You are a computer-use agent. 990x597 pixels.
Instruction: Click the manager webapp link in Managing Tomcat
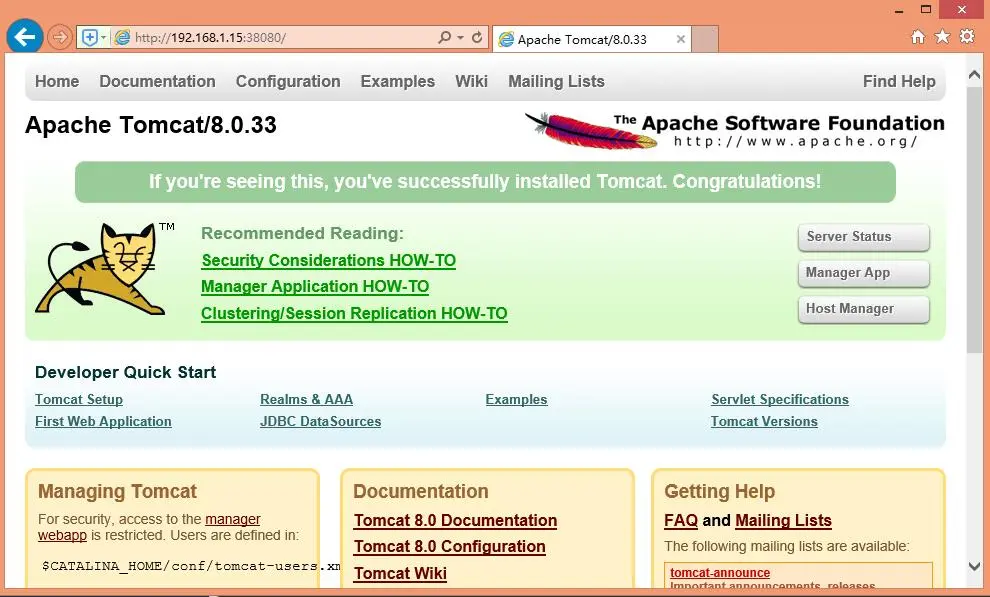[x=232, y=519]
